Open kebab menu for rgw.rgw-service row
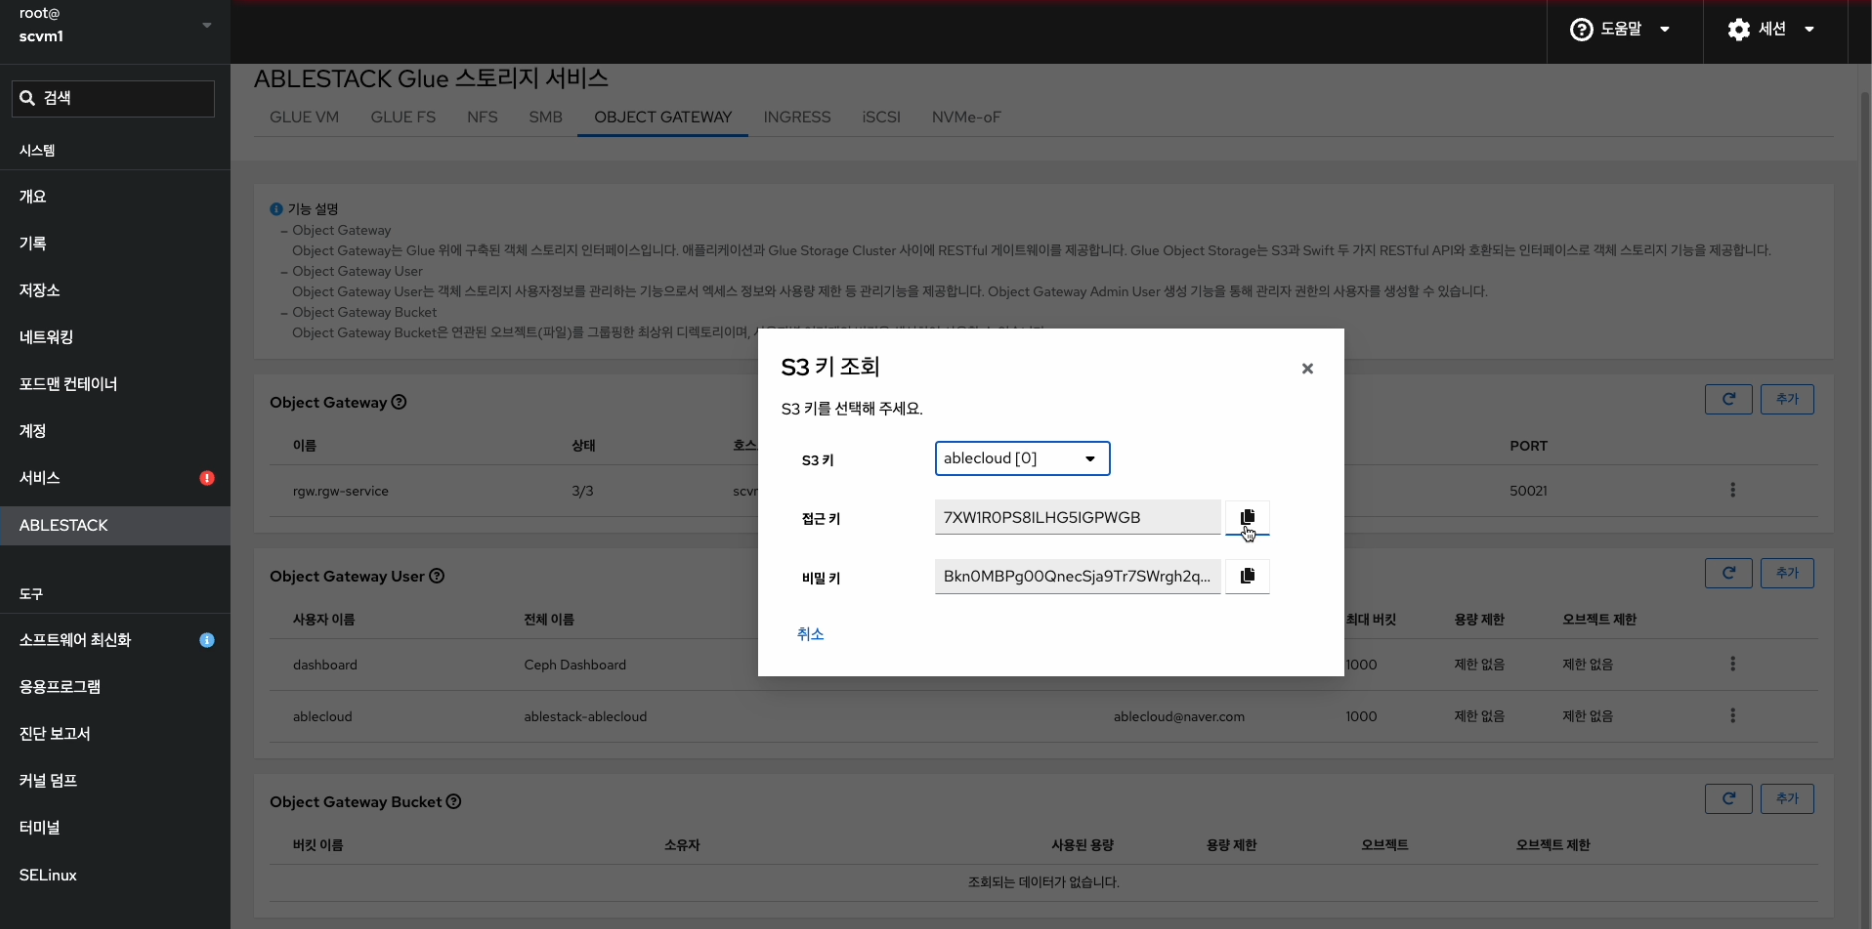The width and height of the screenshot is (1872, 929). click(1733, 490)
